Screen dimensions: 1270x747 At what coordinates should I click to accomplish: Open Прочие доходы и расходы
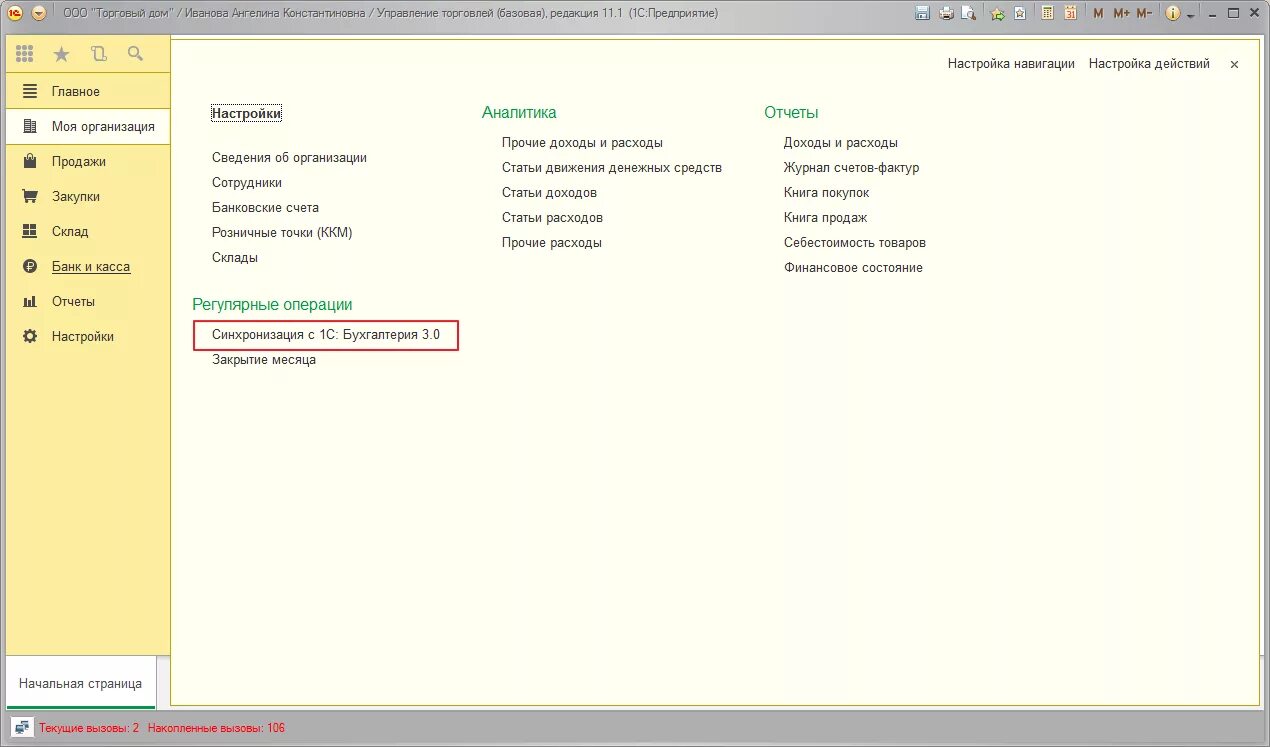click(x=582, y=142)
